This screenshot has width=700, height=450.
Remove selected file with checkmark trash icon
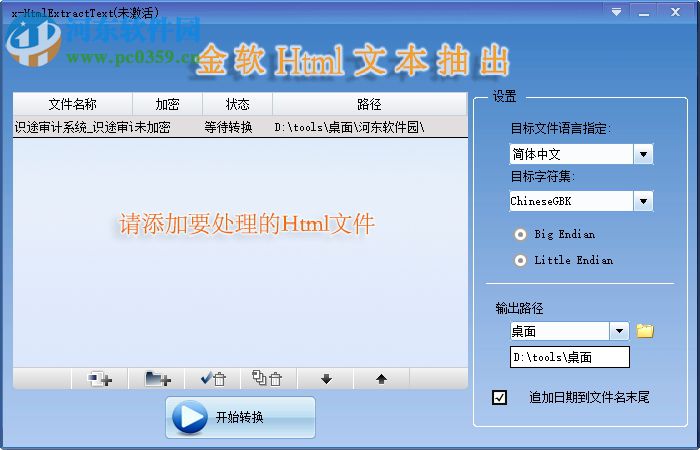click(x=213, y=379)
